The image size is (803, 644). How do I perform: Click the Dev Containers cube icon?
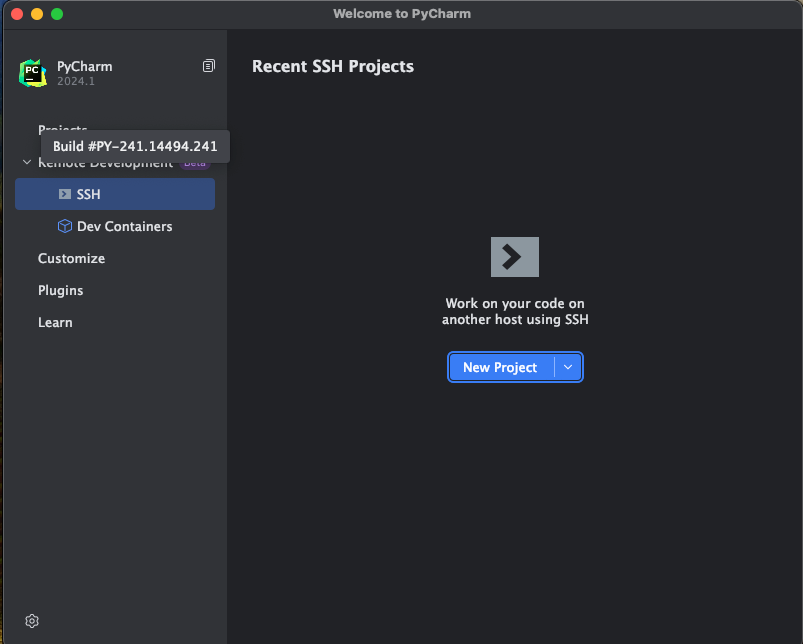point(65,226)
